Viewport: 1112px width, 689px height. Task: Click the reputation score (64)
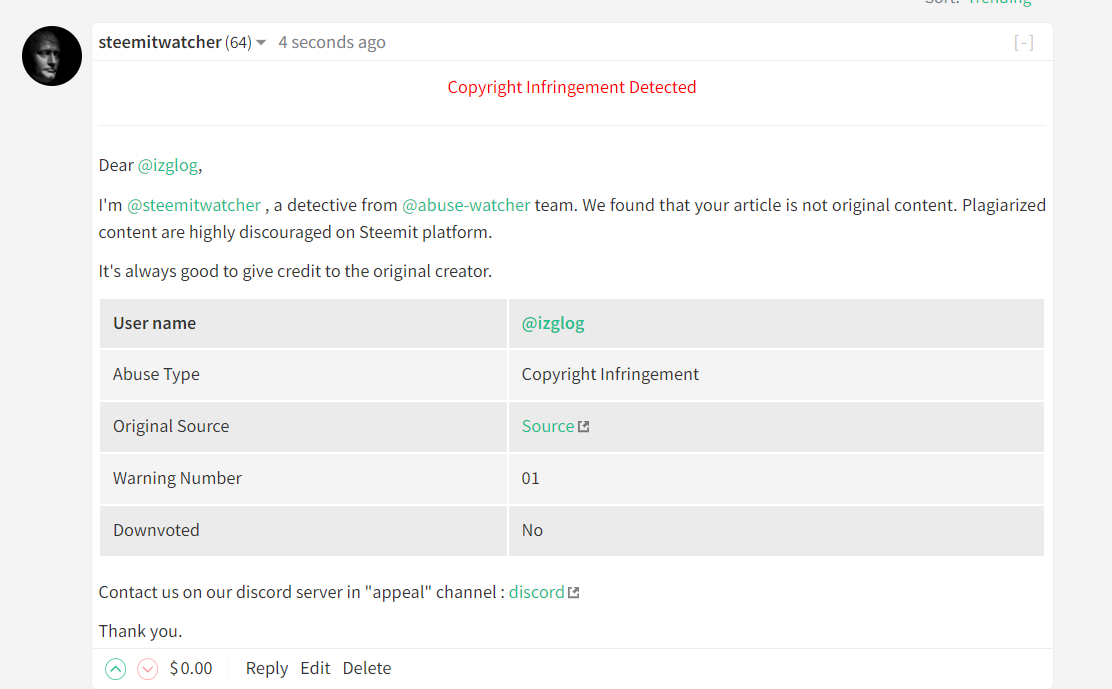point(238,43)
